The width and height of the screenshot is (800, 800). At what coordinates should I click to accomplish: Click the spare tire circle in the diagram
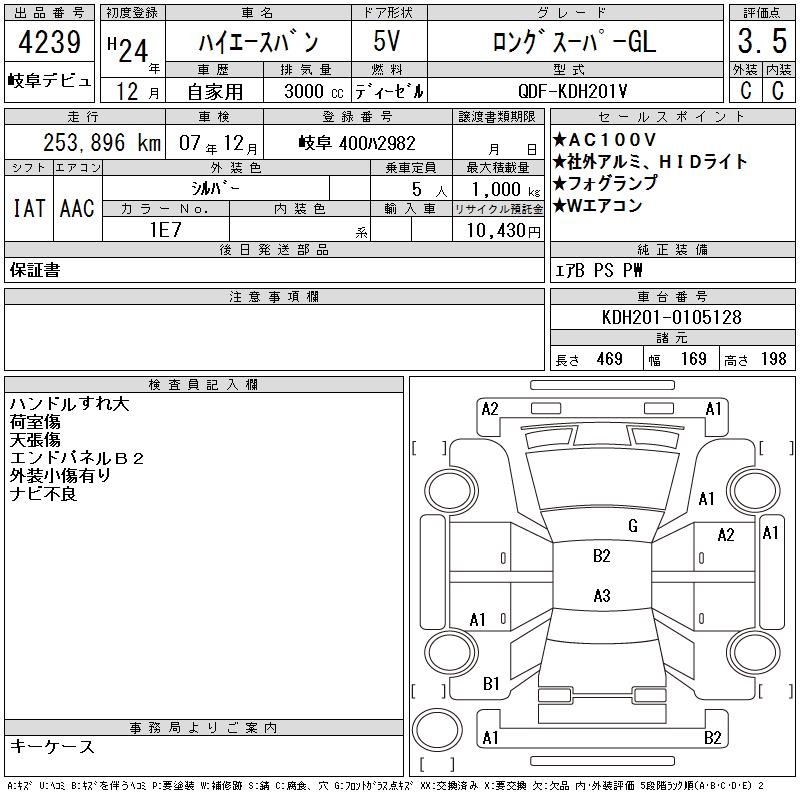tap(432, 728)
